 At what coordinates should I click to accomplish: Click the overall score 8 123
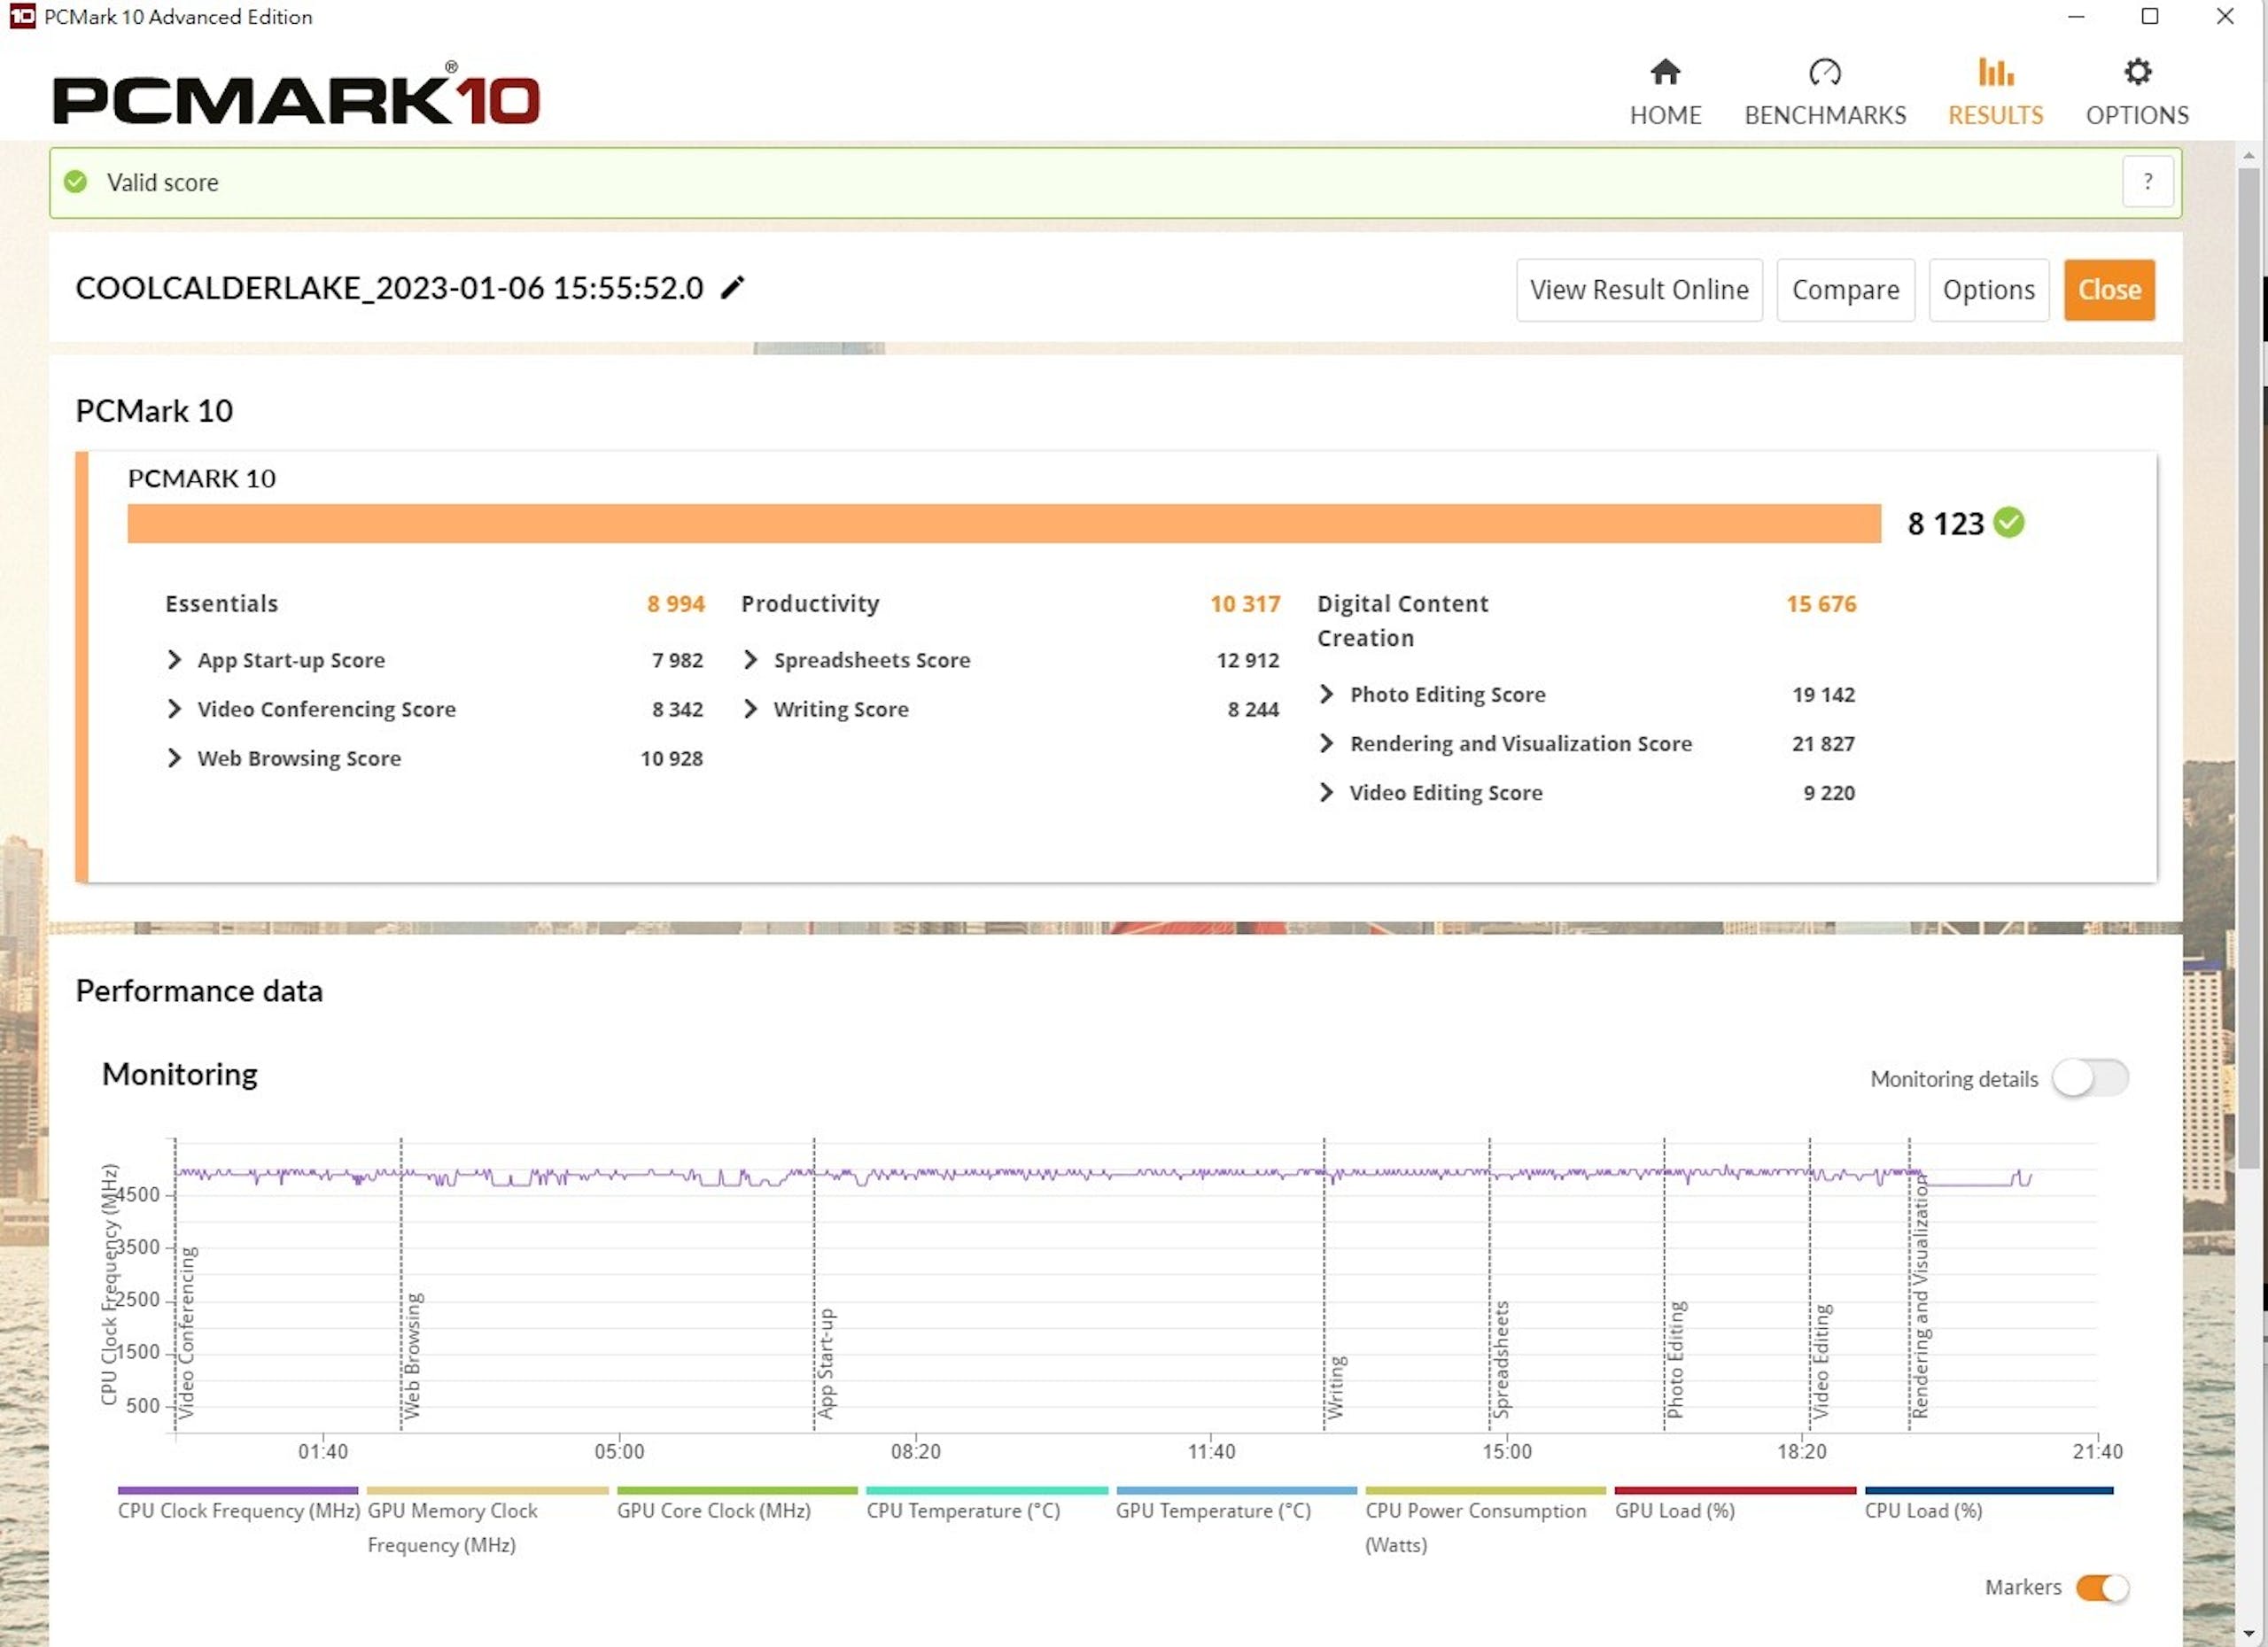point(1945,524)
